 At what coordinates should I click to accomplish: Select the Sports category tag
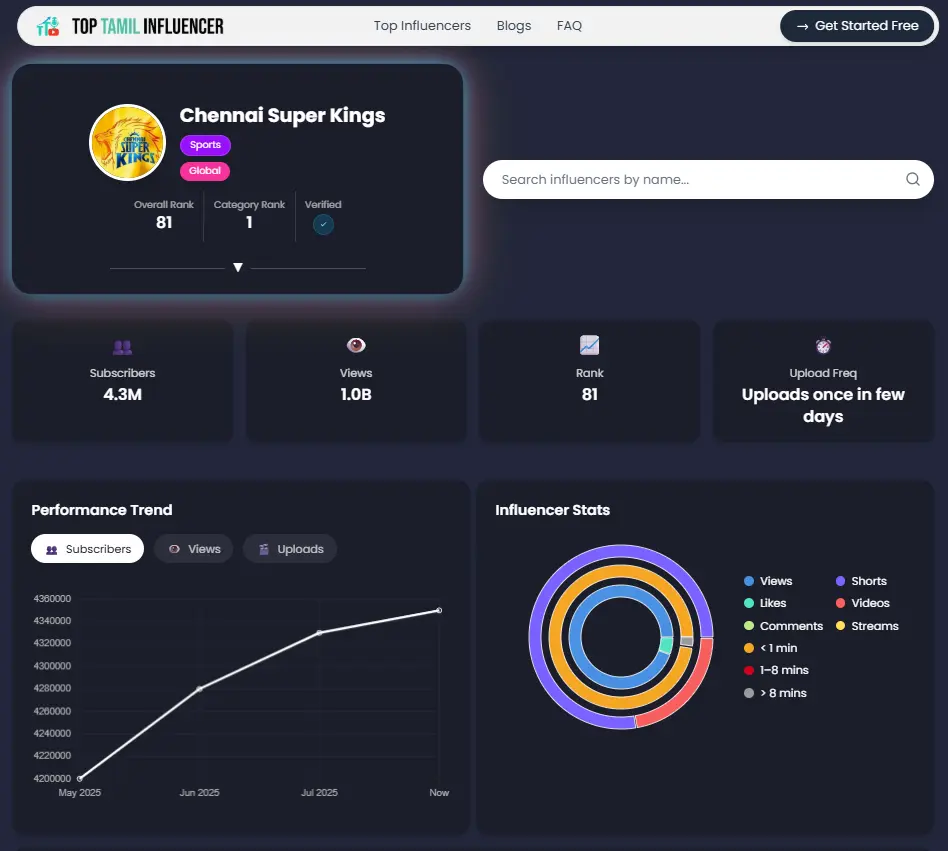click(x=205, y=144)
